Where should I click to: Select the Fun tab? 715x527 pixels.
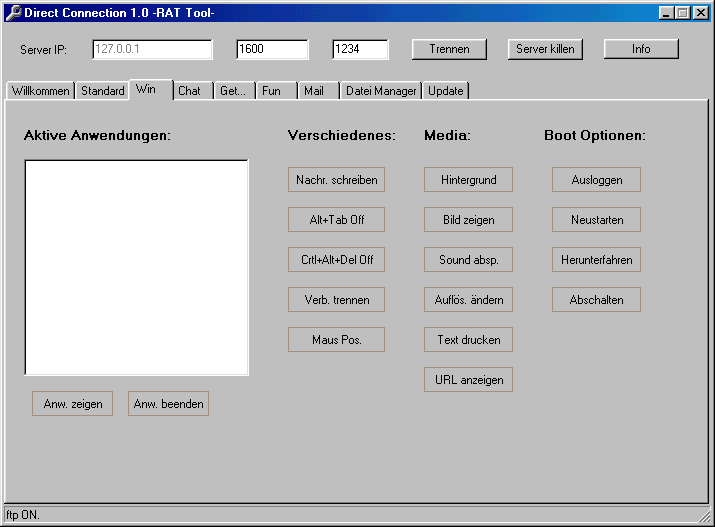tap(271, 91)
